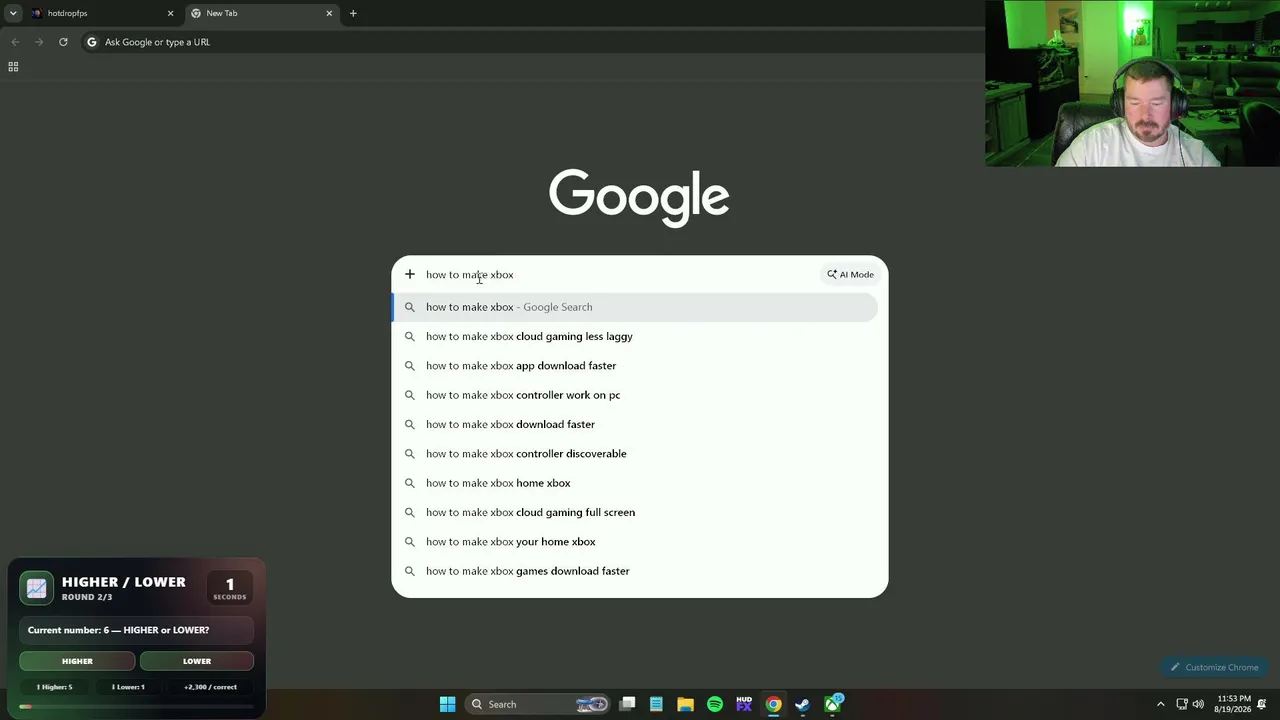
Task: Select 'how to make xbox - Google Search' suggestion
Action: point(635,307)
